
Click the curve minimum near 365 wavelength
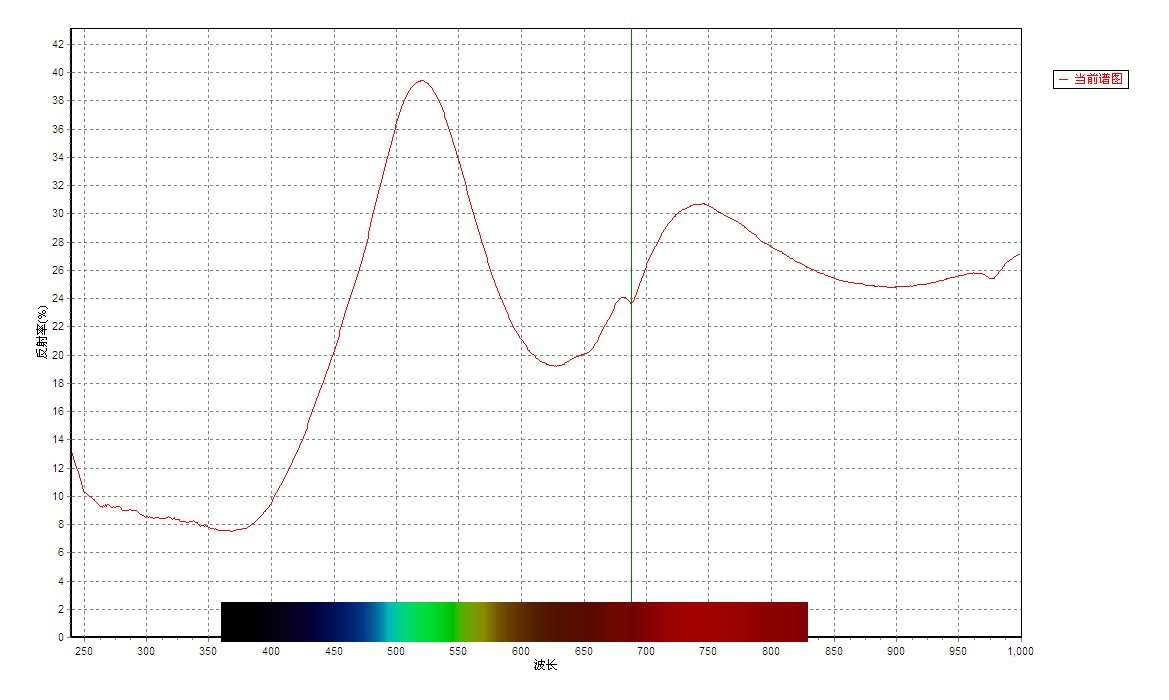pos(230,530)
